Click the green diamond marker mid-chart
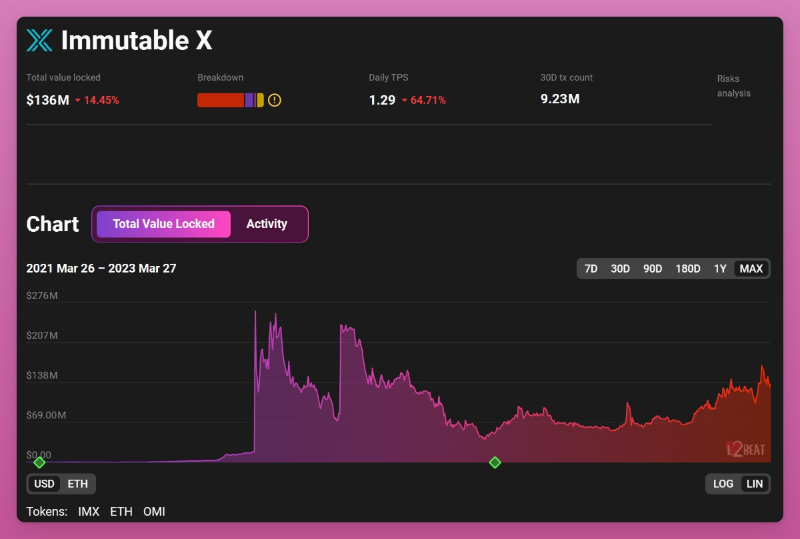This screenshot has width=800, height=539. [x=495, y=462]
